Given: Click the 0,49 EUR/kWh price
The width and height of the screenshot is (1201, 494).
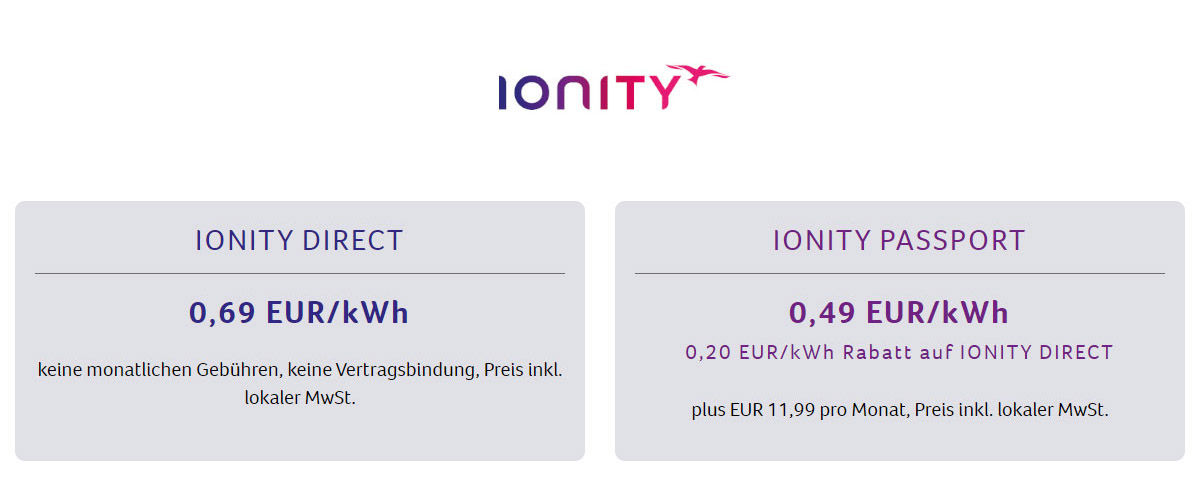Looking at the screenshot, I should [899, 313].
